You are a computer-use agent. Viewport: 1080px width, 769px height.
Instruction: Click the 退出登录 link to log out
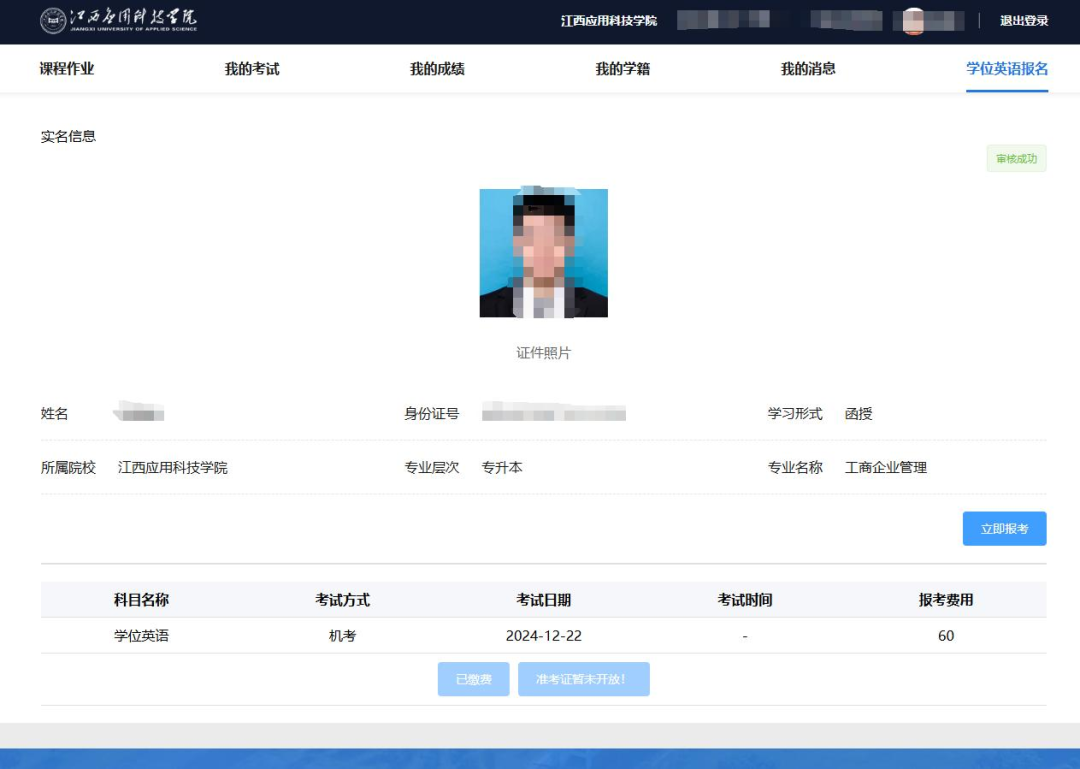(x=1024, y=20)
